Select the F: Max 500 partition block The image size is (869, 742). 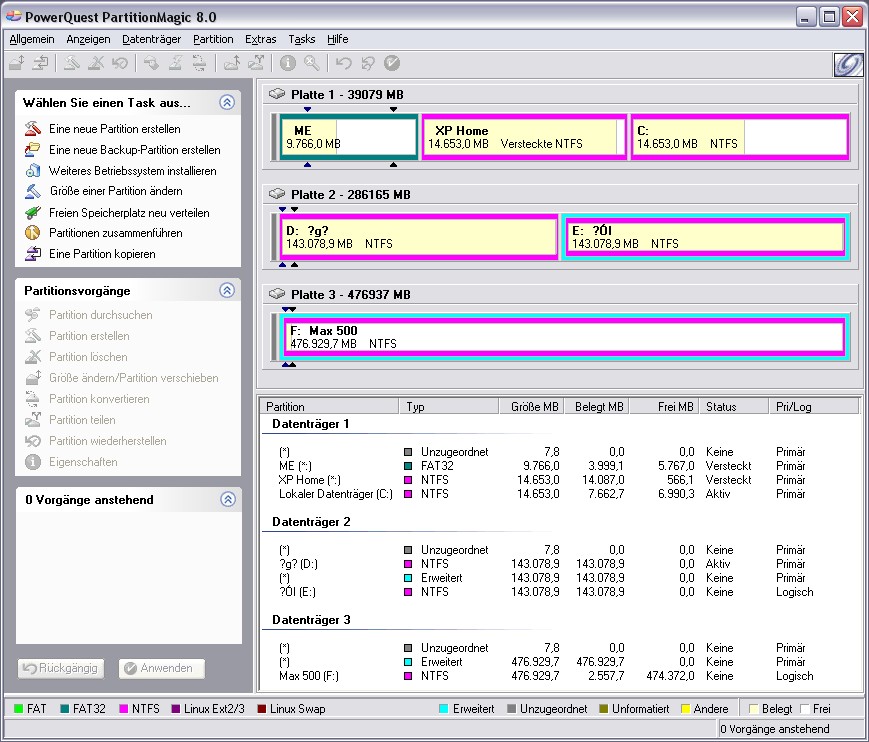pyautogui.click(x=564, y=336)
